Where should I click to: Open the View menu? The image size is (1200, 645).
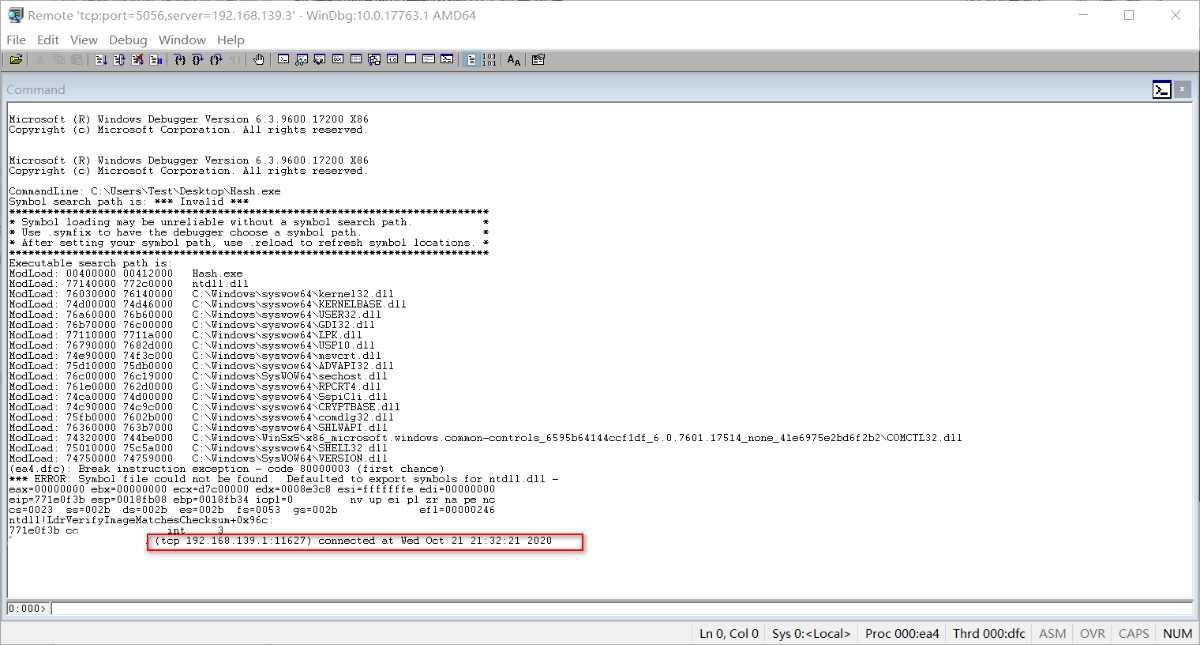pyautogui.click(x=84, y=40)
